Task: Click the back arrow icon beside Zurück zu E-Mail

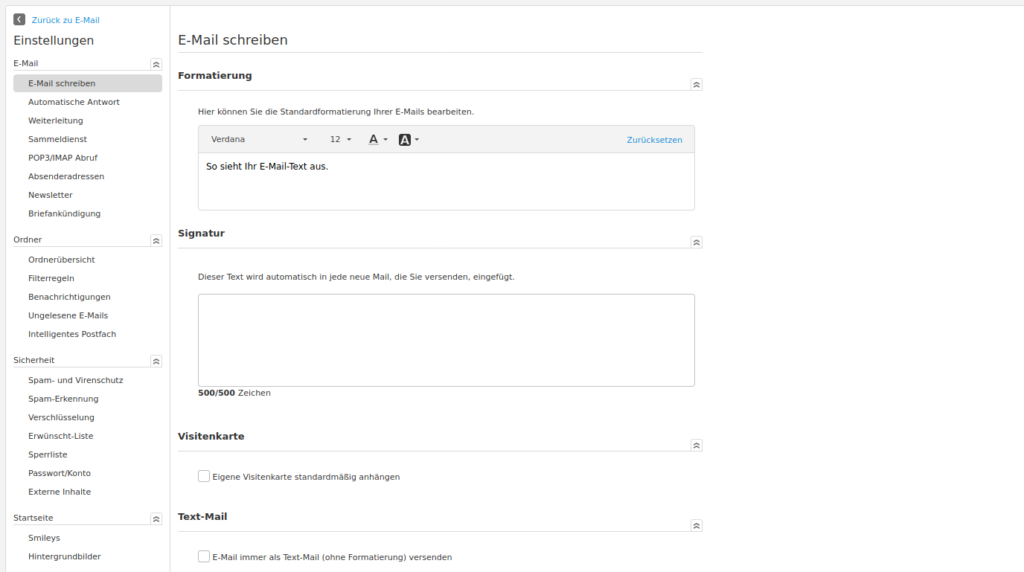Action: tap(19, 19)
